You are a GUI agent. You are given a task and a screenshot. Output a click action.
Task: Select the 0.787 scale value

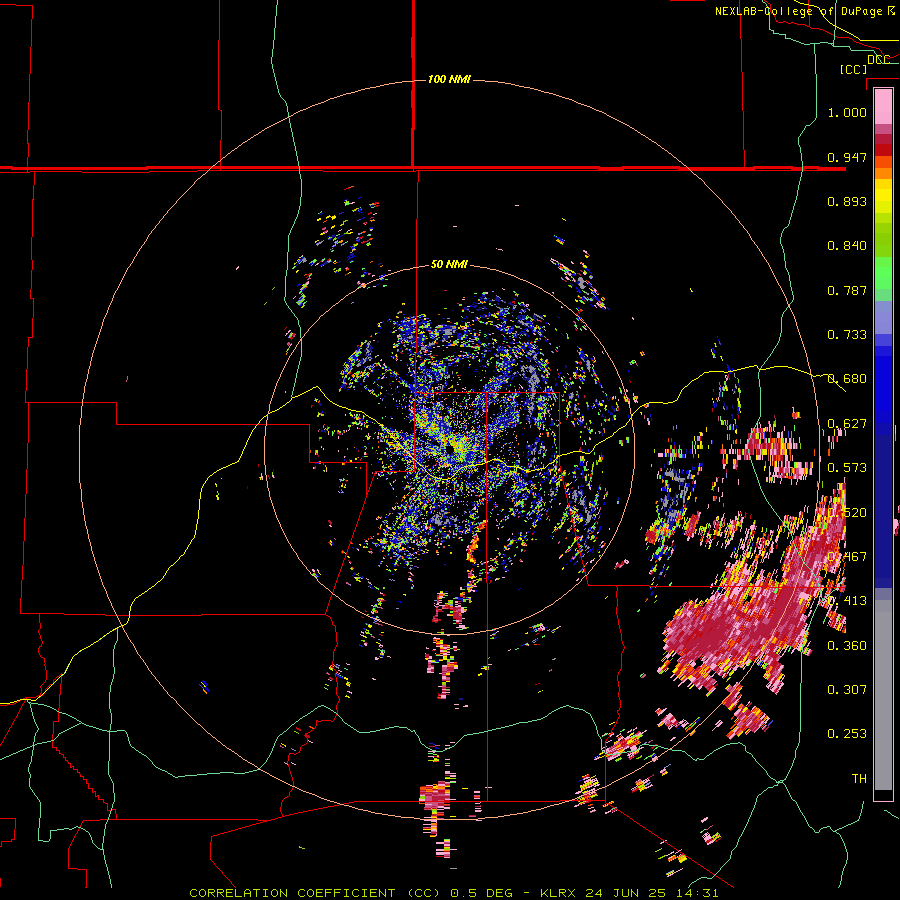coord(847,290)
